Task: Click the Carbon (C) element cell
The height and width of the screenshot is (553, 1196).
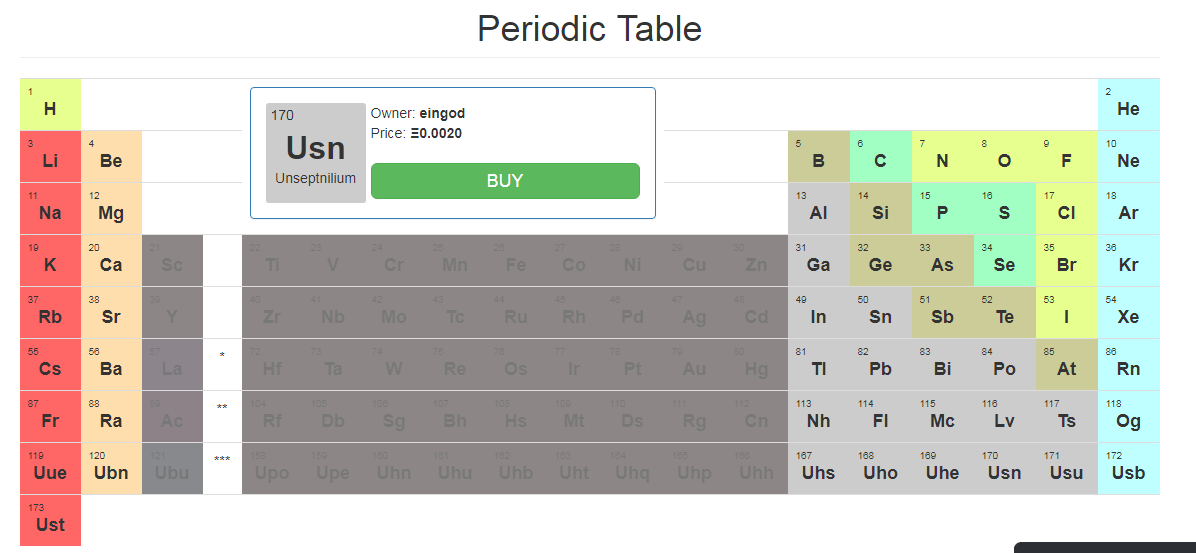Action: (x=880, y=157)
